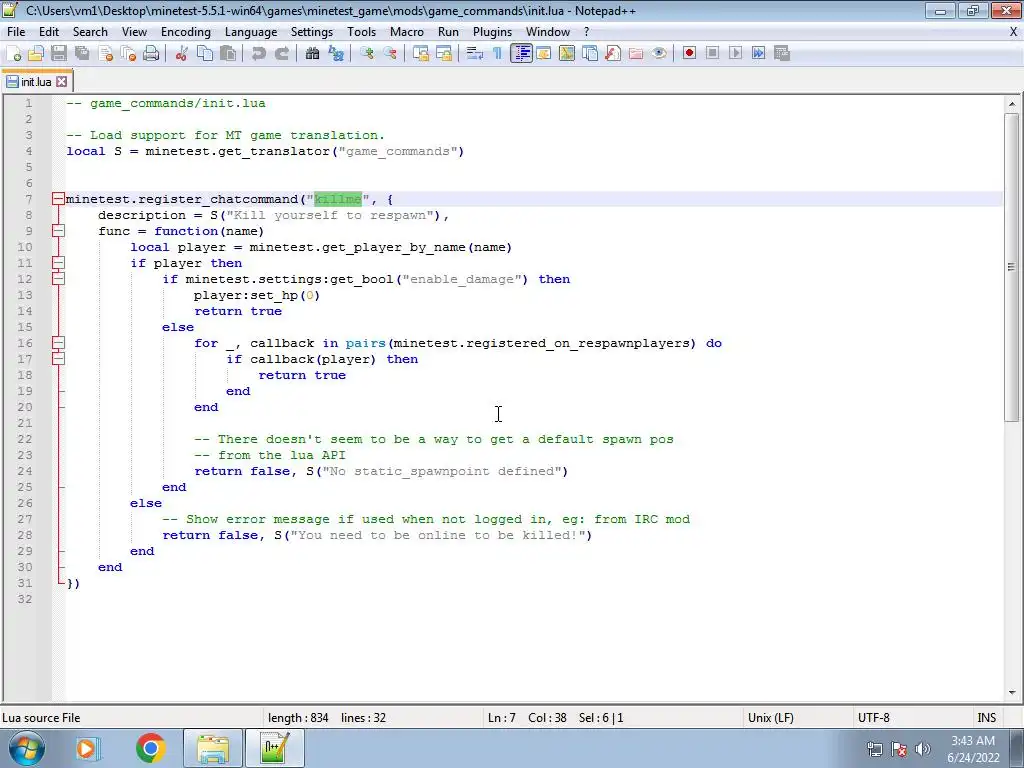Stop macro recording button
This screenshot has width=1024, height=768.
pyautogui.click(x=712, y=54)
